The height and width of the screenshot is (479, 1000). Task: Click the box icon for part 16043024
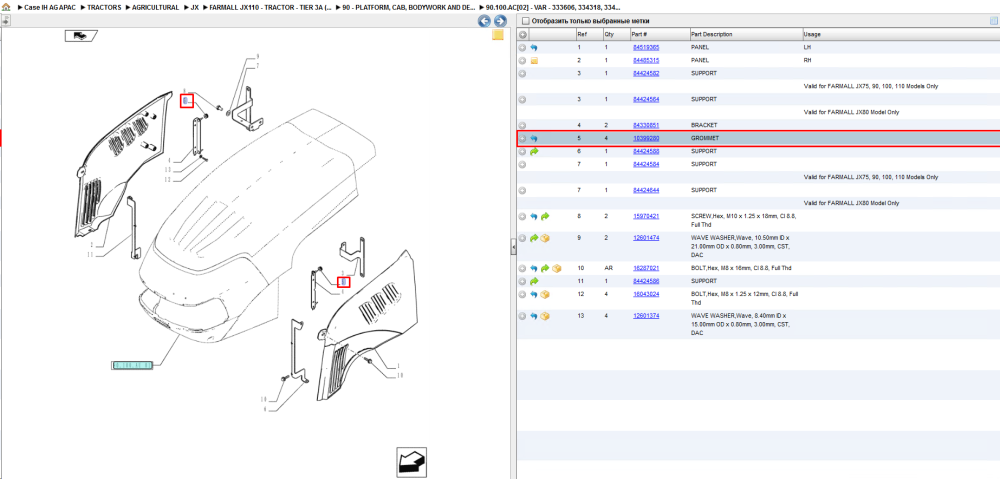(545, 295)
